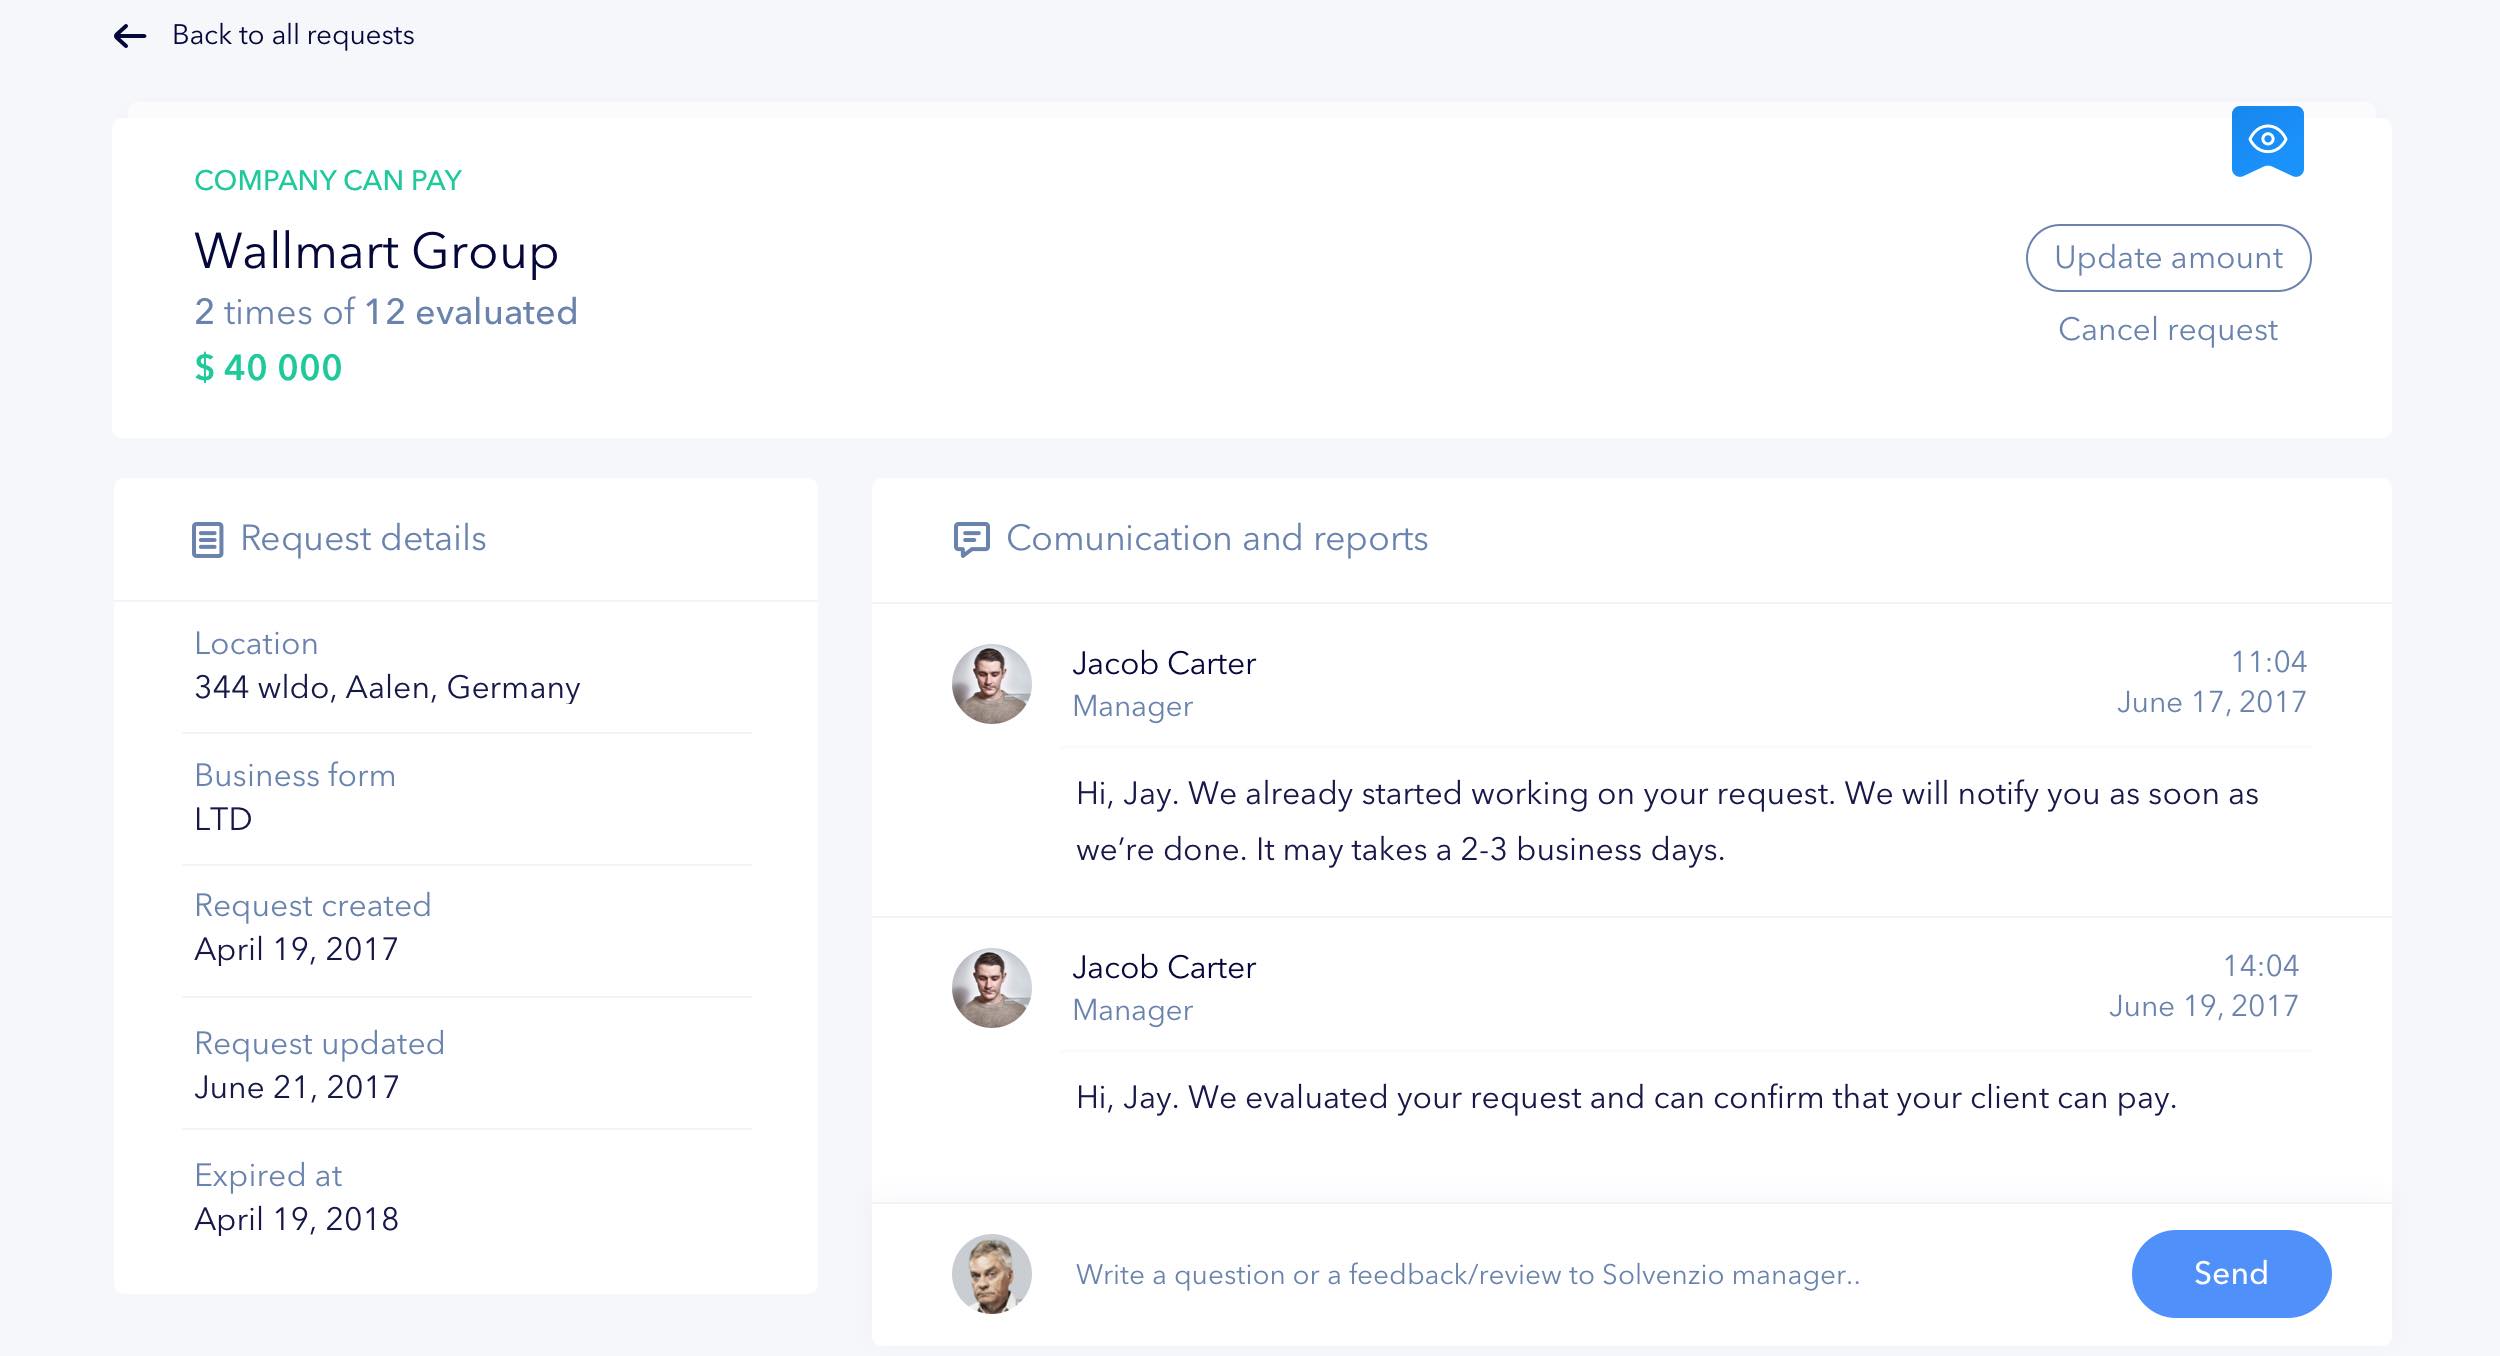The image size is (2500, 1356).
Task: Click the Wallmart Group company title
Action: pyautogui.click(x=376, y=251)
